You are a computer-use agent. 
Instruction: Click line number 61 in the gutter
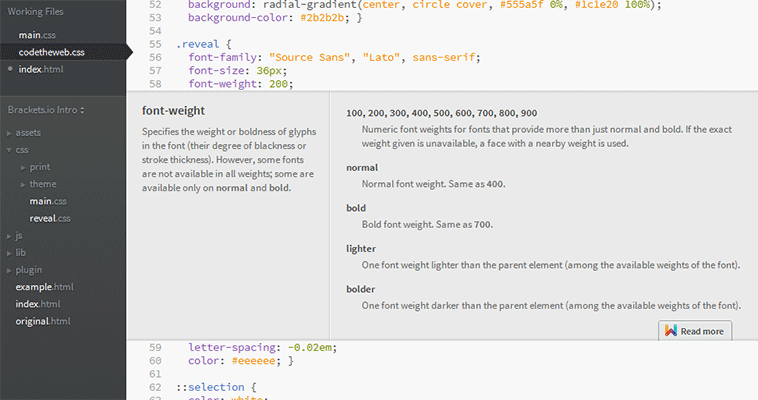pos(155,374)
